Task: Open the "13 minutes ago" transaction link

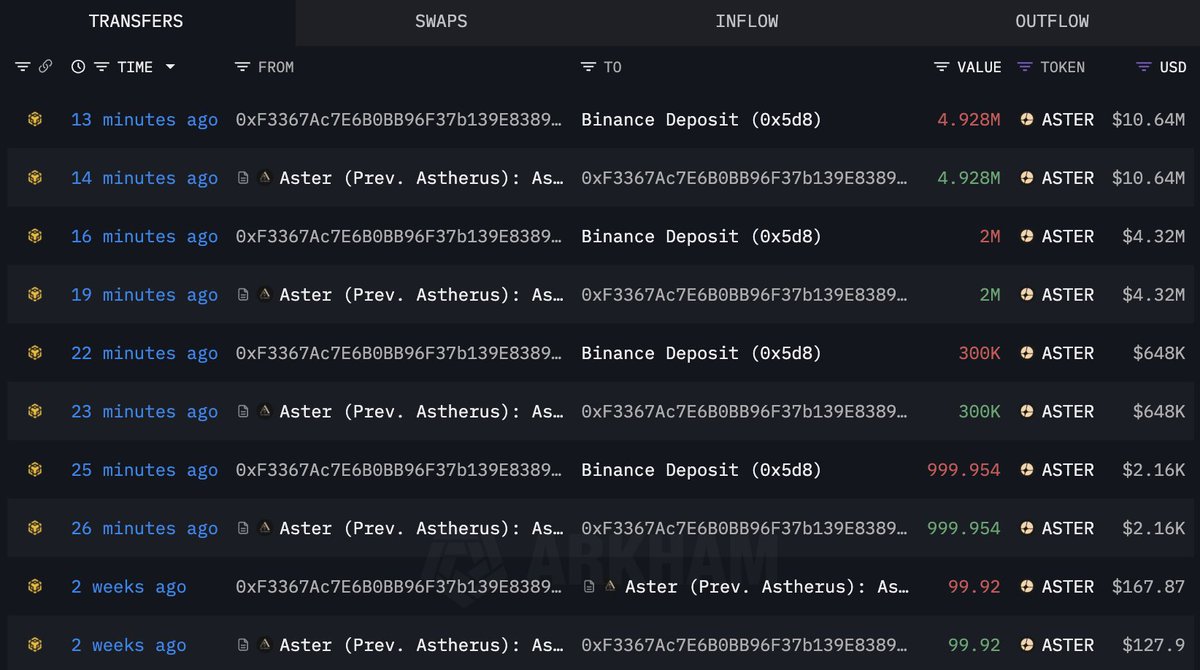Action: click(144, 120)
